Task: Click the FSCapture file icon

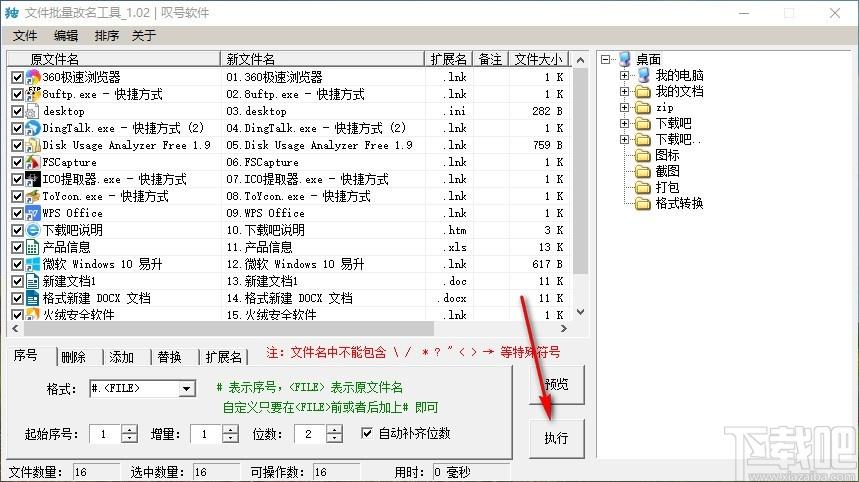Action: pyautogui.click(x=33, y=162)
